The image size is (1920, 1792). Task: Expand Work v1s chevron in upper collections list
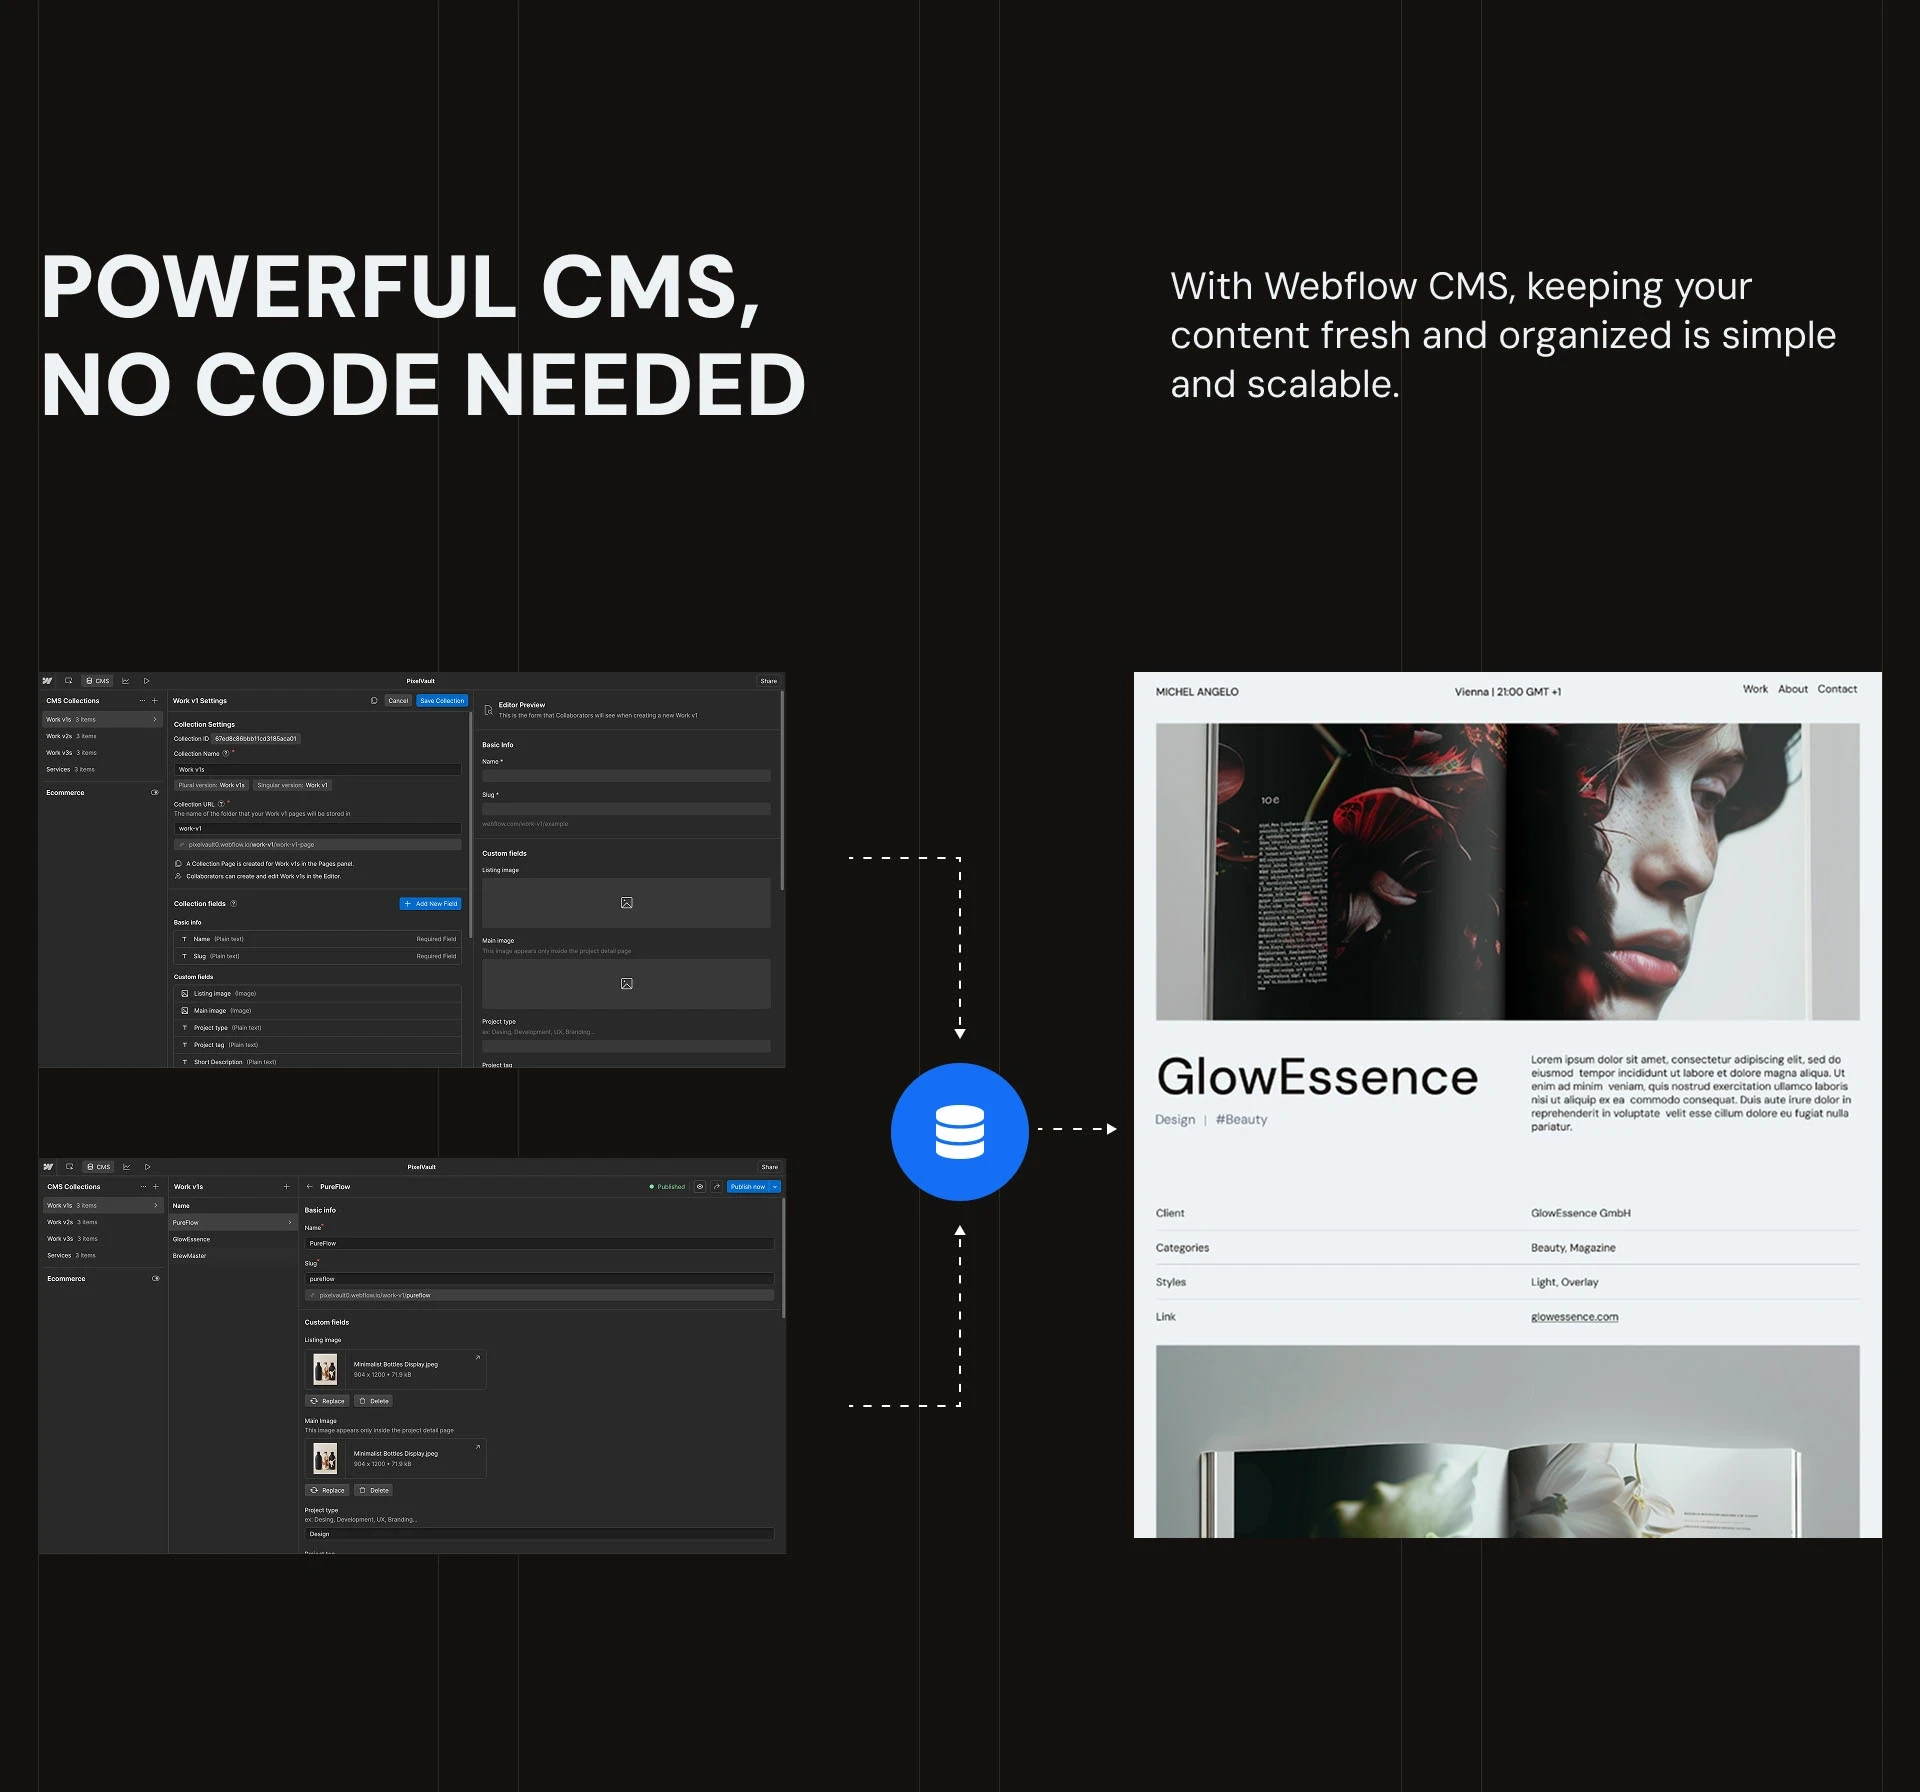(155, 720)
